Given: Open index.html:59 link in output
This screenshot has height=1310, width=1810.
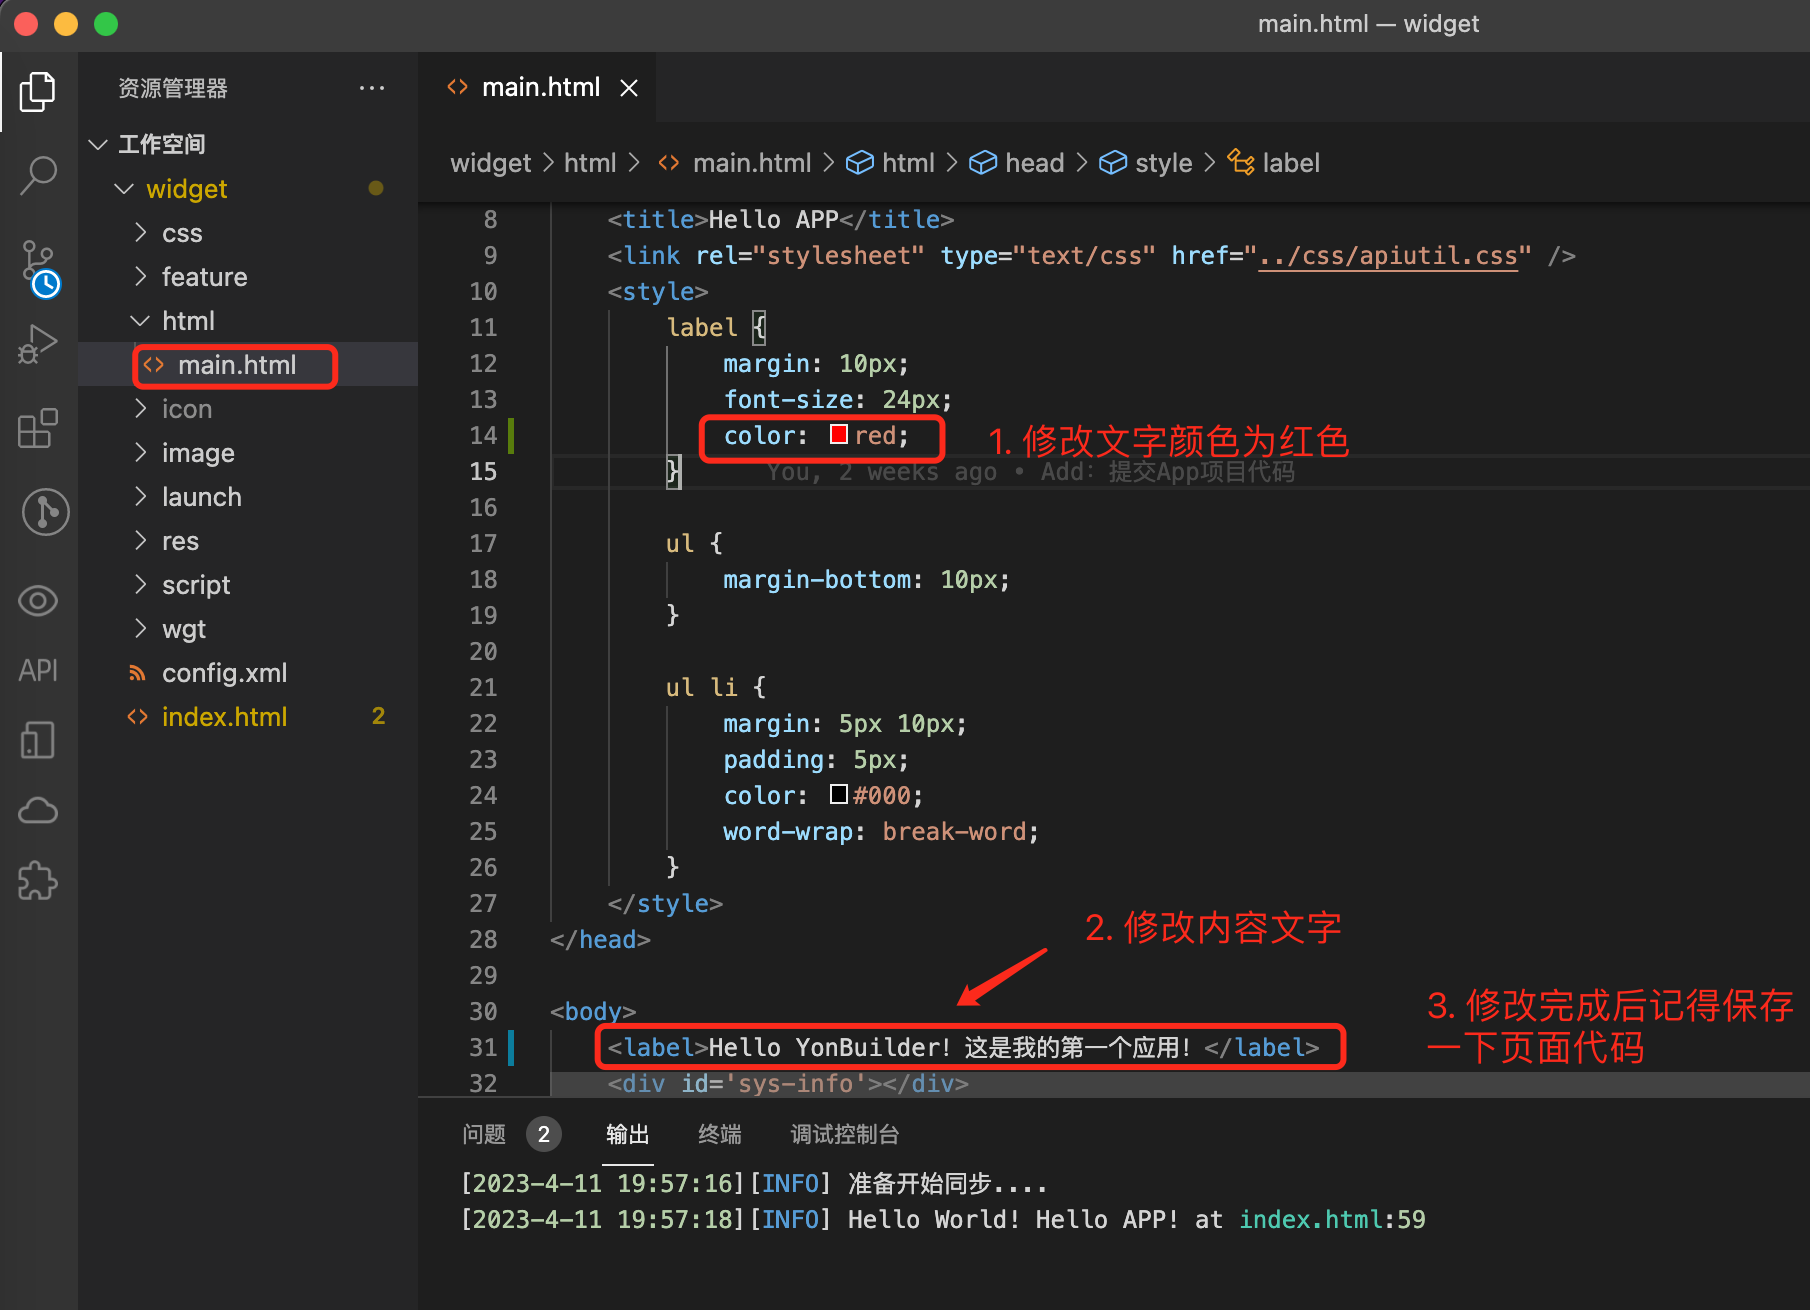Looking at the screenshot, I should [x=1332, y=1219].
